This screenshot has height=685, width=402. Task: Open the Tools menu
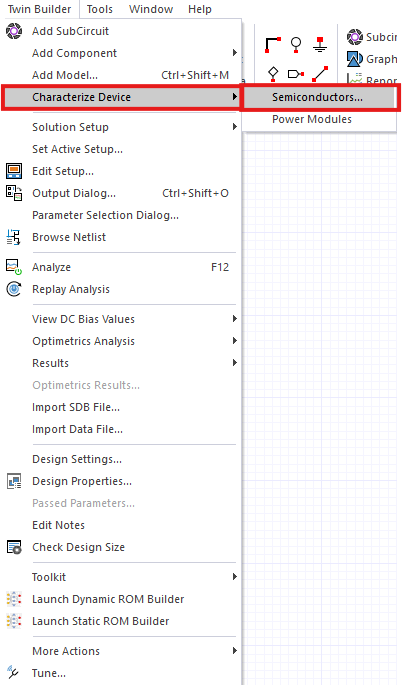[100, 9]
